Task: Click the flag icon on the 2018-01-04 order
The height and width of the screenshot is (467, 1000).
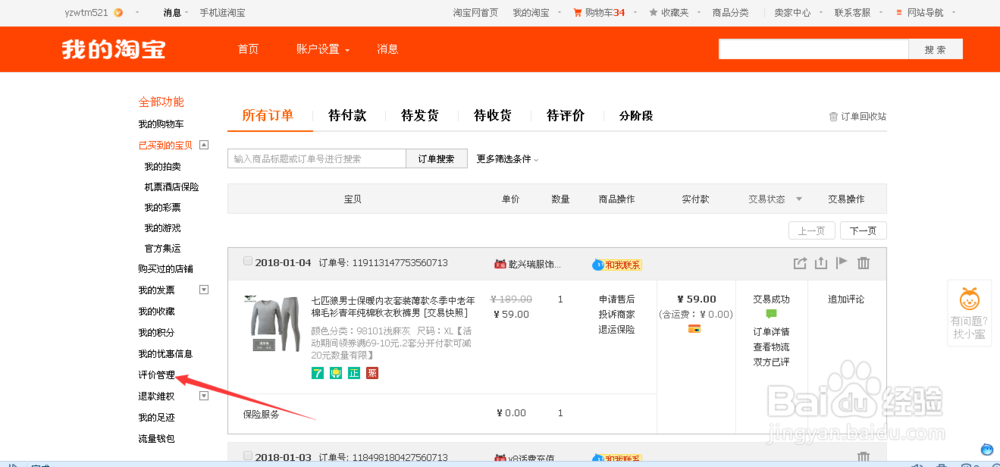Action: (842, 263)
